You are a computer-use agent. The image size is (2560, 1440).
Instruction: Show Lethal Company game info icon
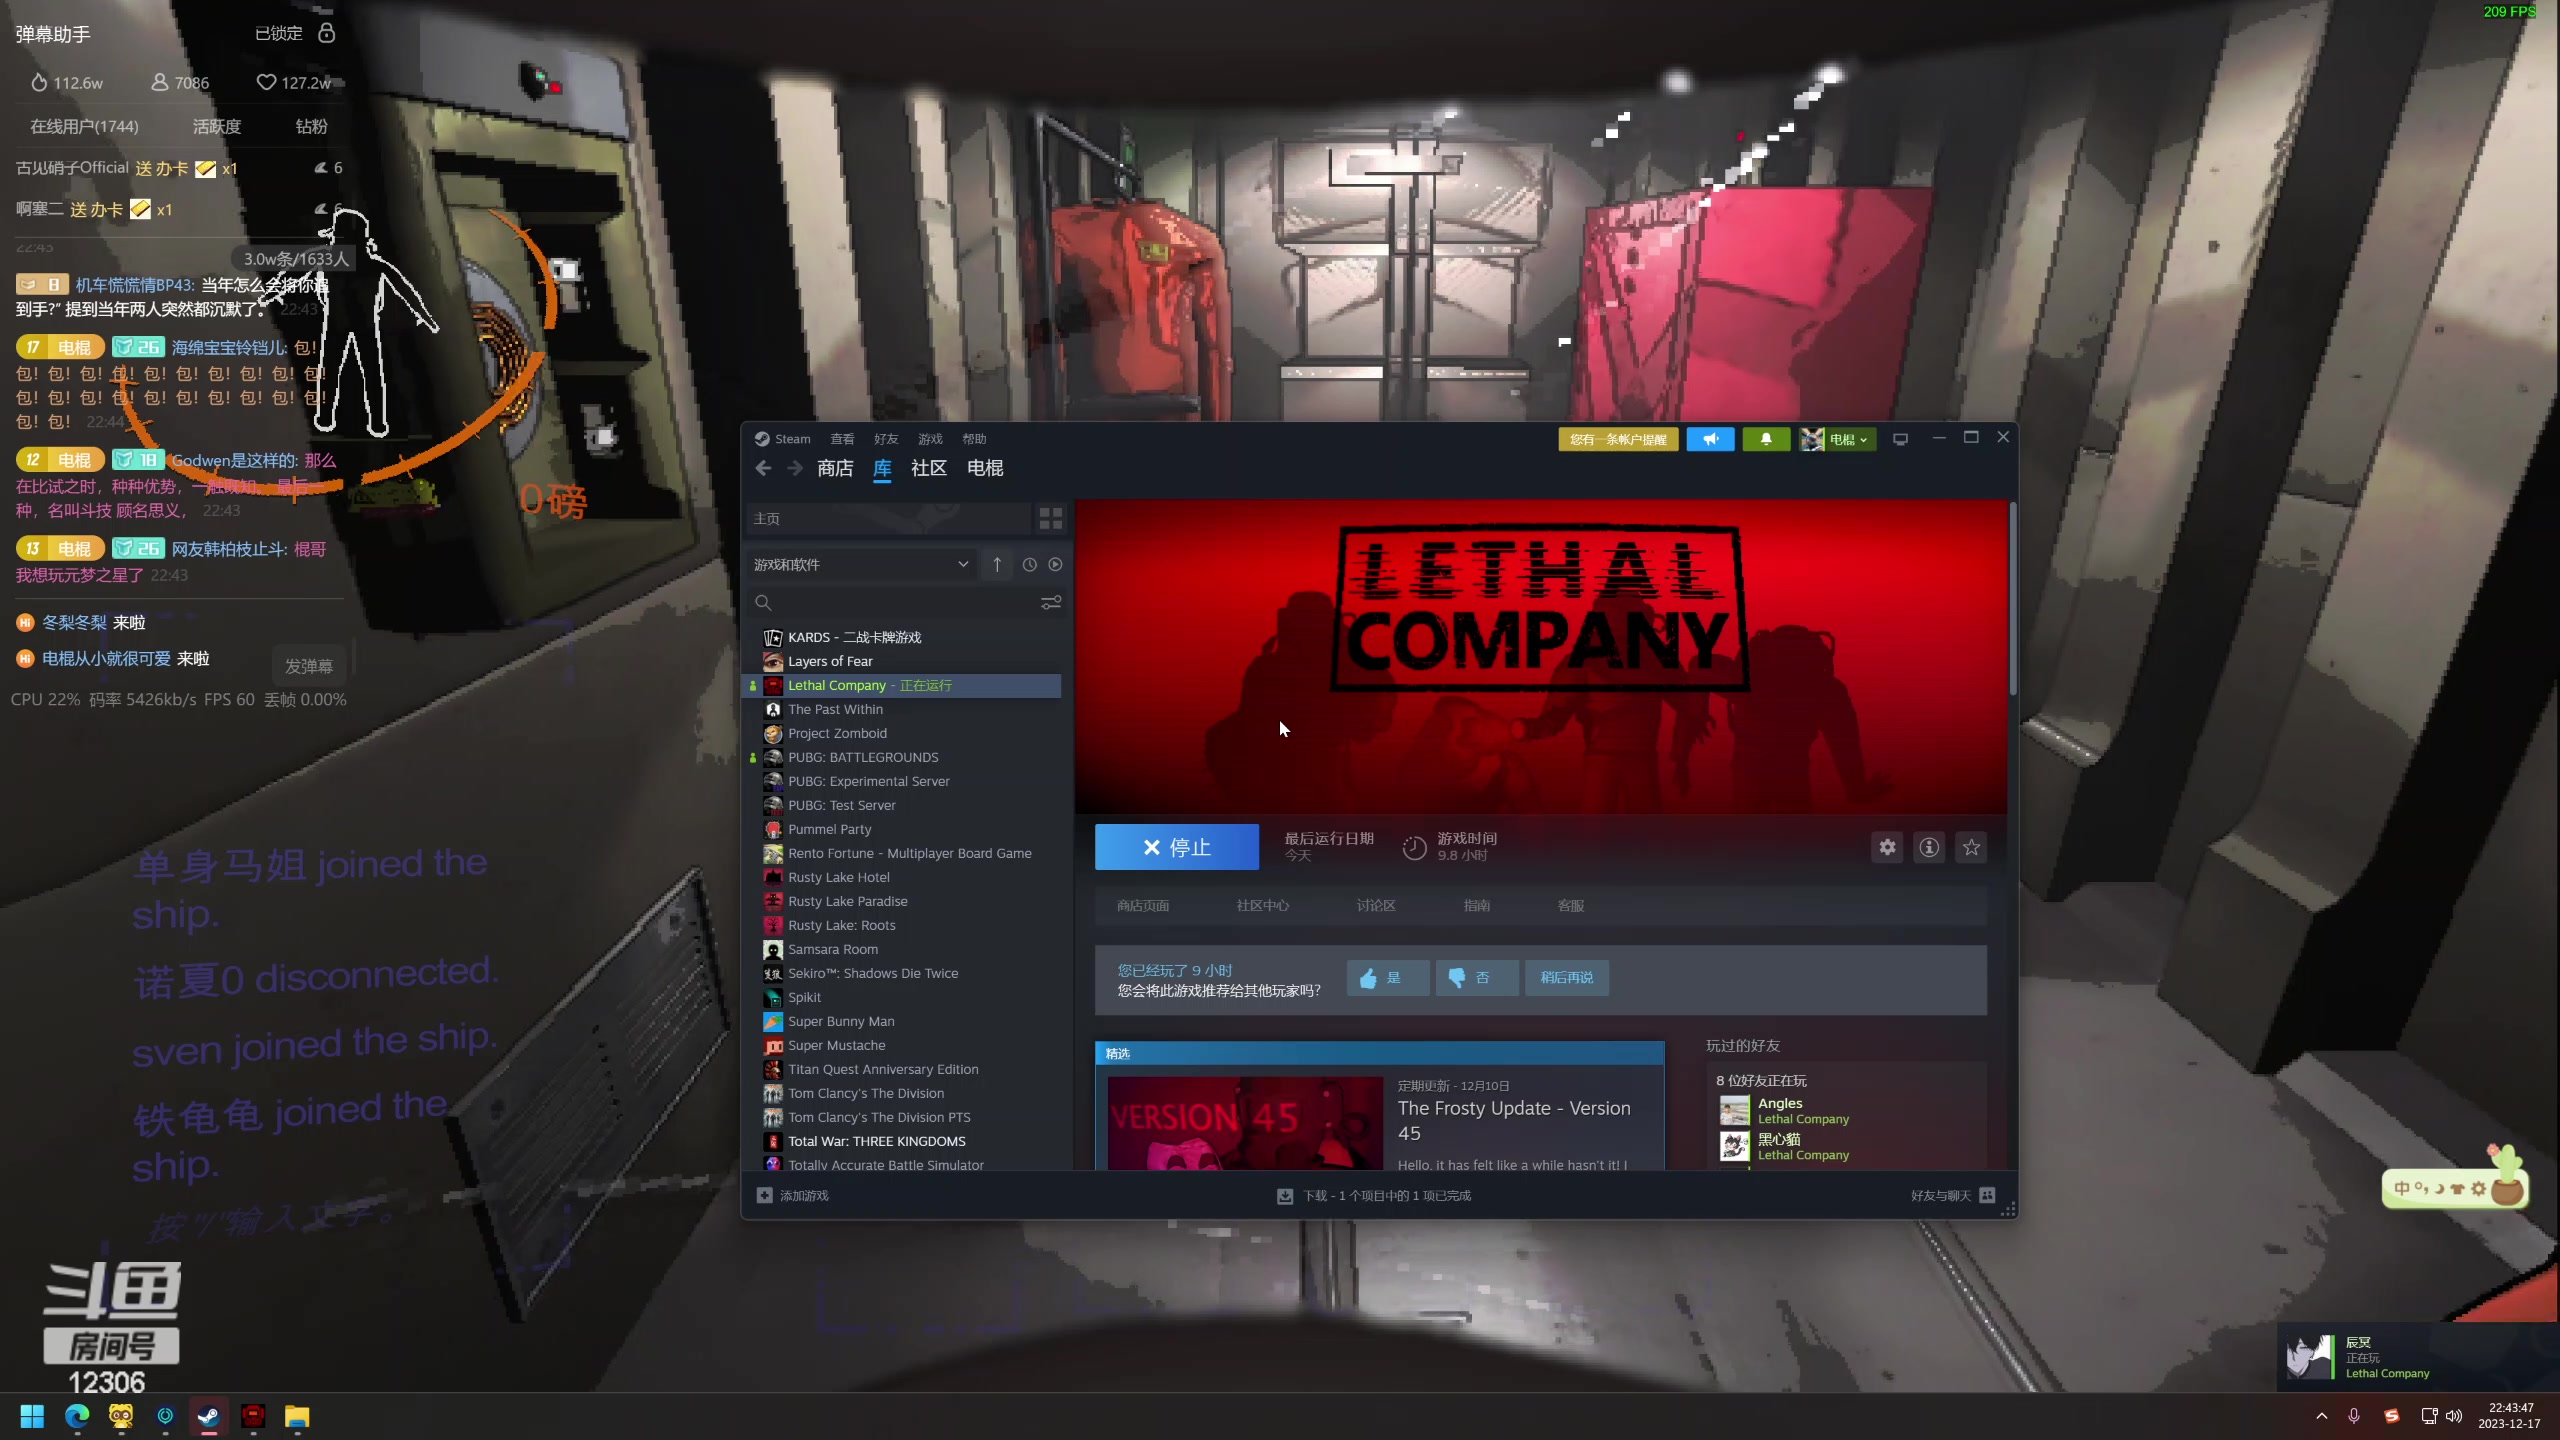coord(1929,848)
